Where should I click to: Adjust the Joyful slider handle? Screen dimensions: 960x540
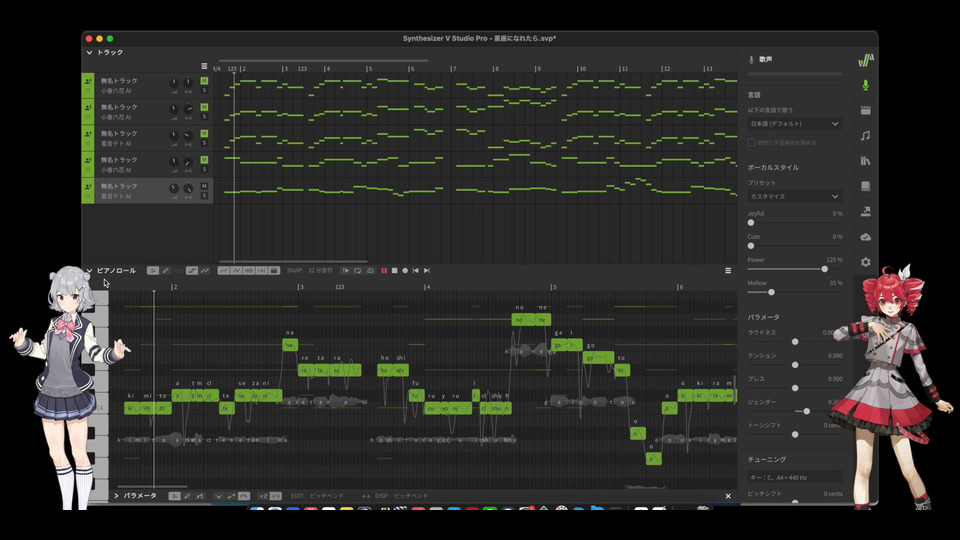coord(751,223)
